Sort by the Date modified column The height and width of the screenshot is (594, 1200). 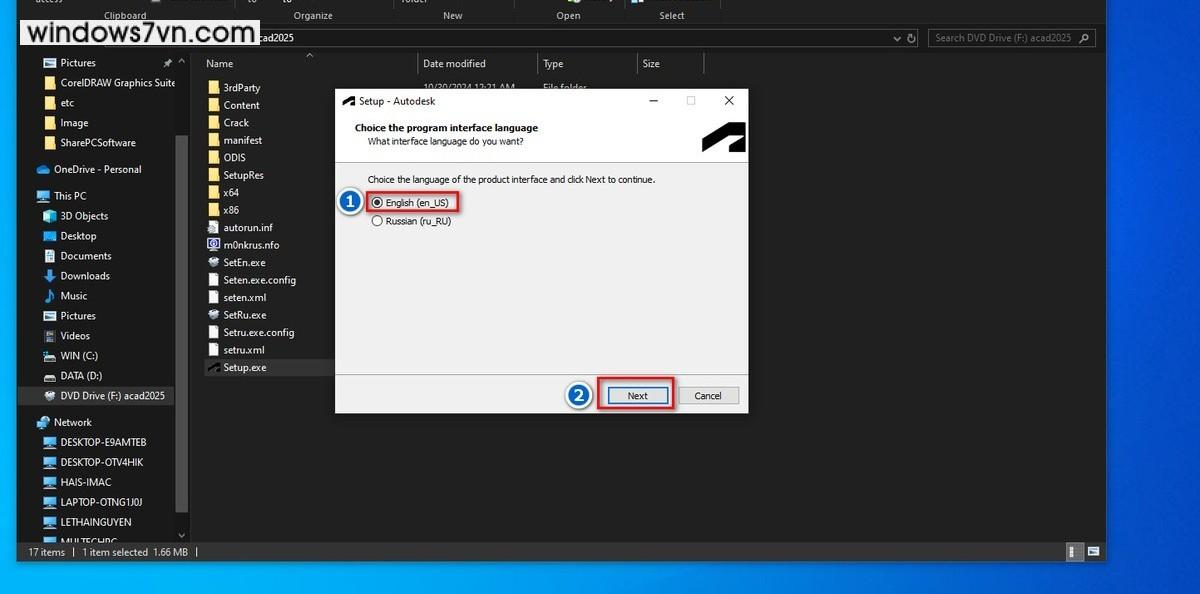(x=454, y=64)
